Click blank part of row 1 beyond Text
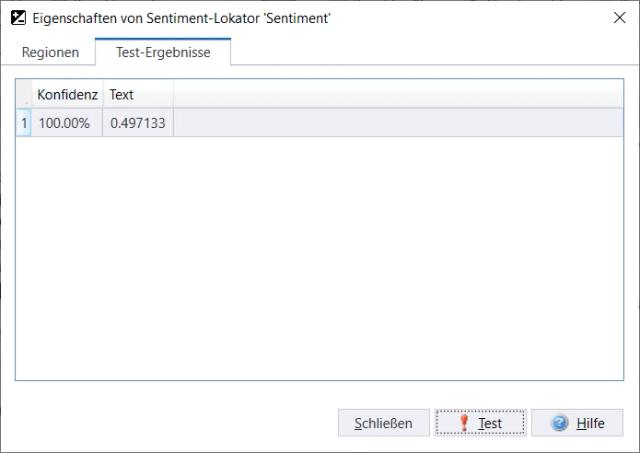The height and width of the screenshot is (453, 640). click(398, 122)
